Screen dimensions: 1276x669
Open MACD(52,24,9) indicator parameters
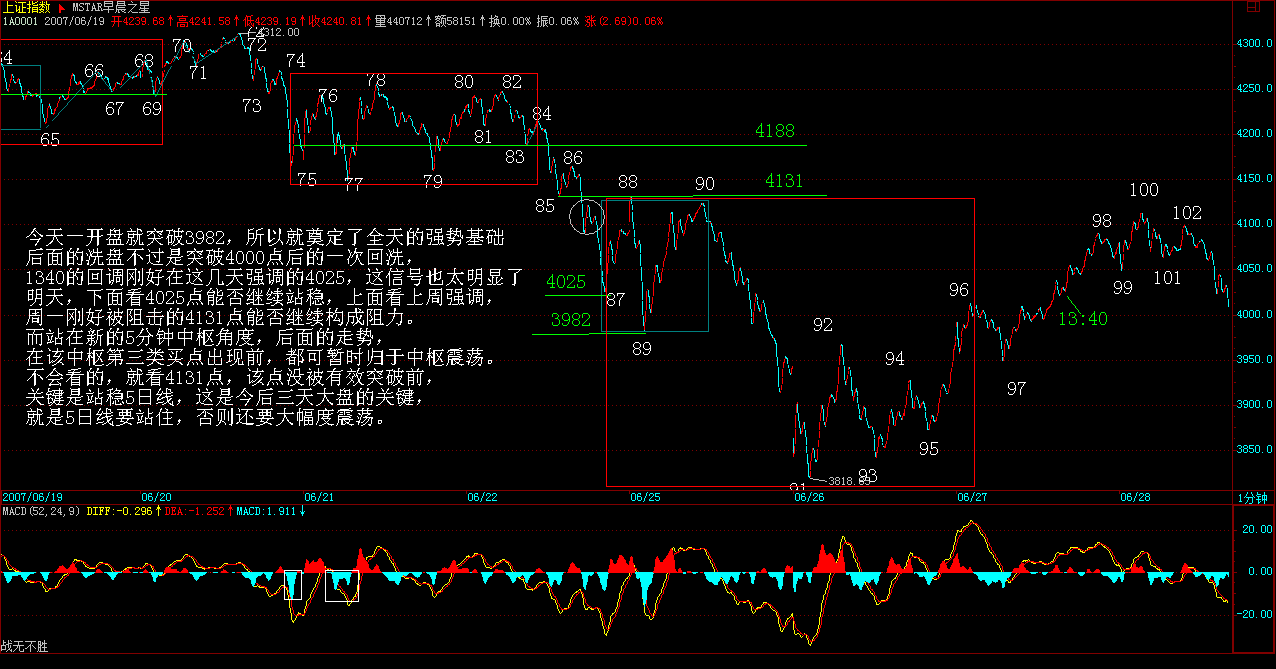click(42, 512)
